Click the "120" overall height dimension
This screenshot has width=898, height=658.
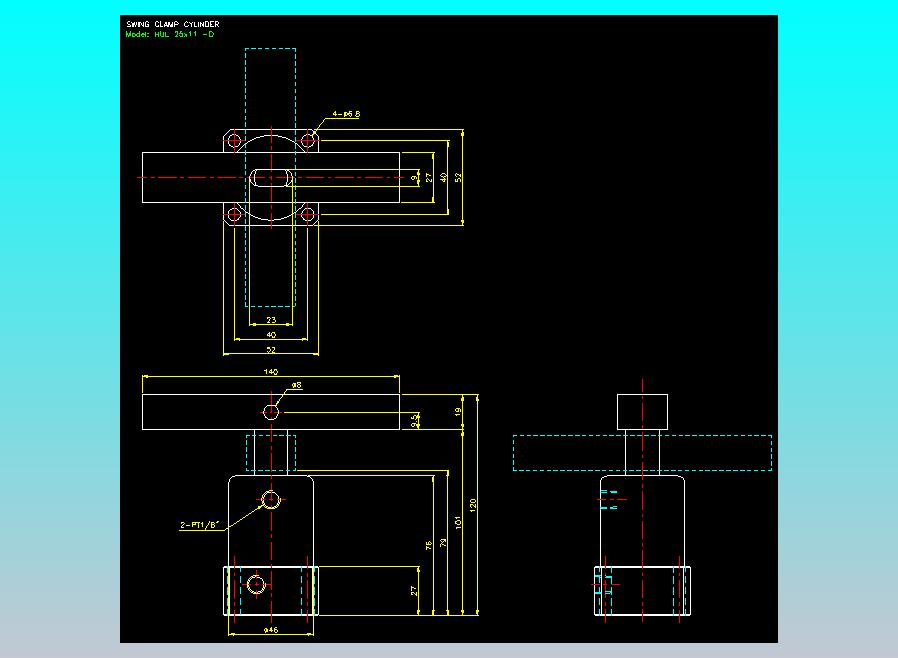pyautogui.click(x=473, y=505)
